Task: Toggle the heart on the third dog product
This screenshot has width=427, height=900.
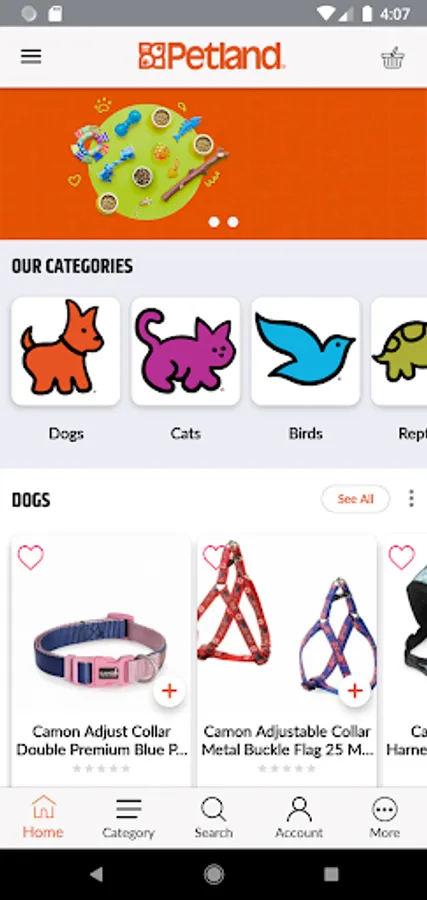Action: tap(401, 557)
